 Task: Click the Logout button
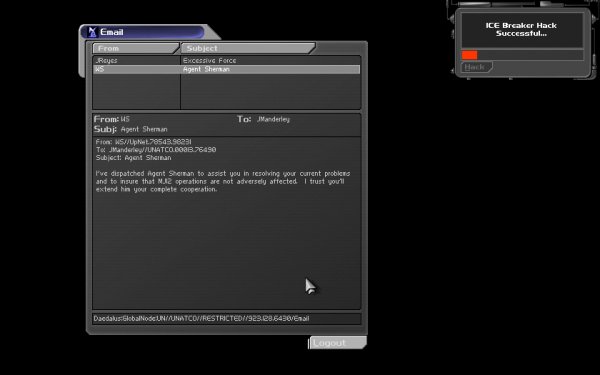[x=338, y=343]
